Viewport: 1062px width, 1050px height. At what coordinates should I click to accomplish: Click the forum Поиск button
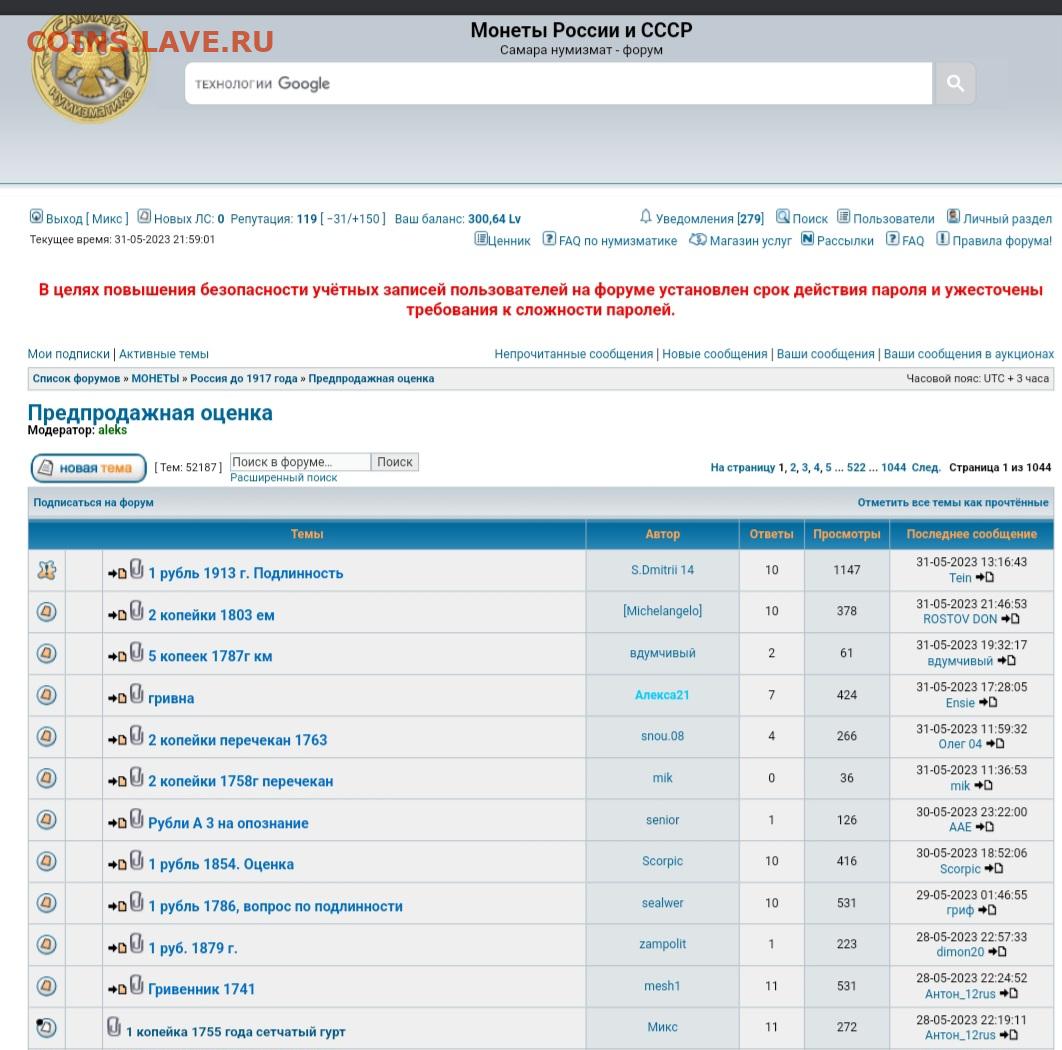tap(395, 462)
